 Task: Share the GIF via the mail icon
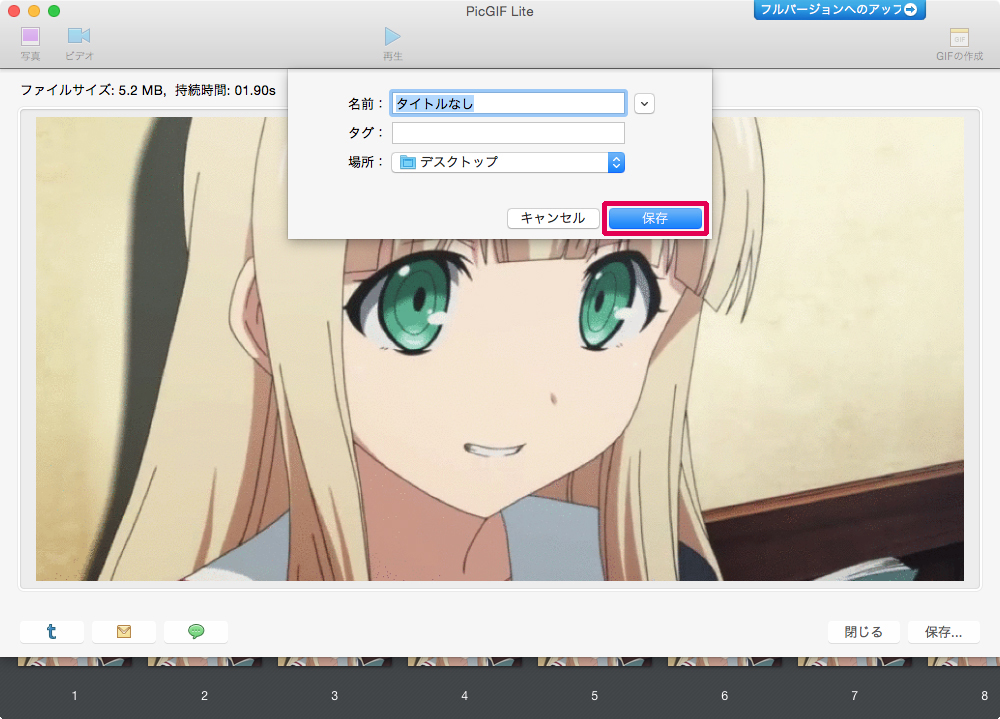point(124,632)
